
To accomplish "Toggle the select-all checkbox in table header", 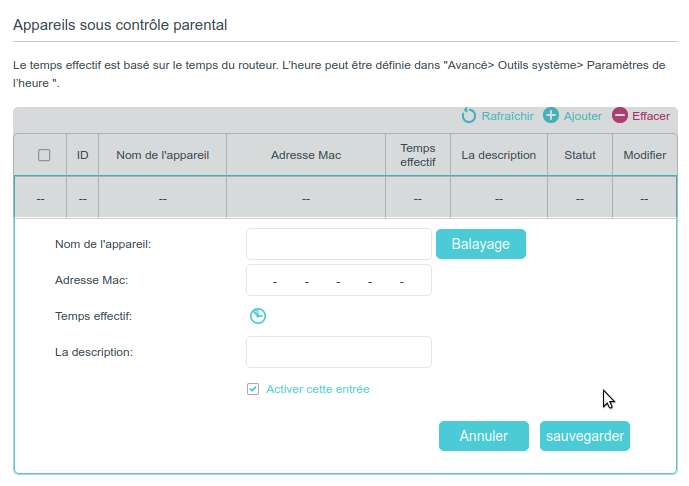I will (x=44, y=155).
